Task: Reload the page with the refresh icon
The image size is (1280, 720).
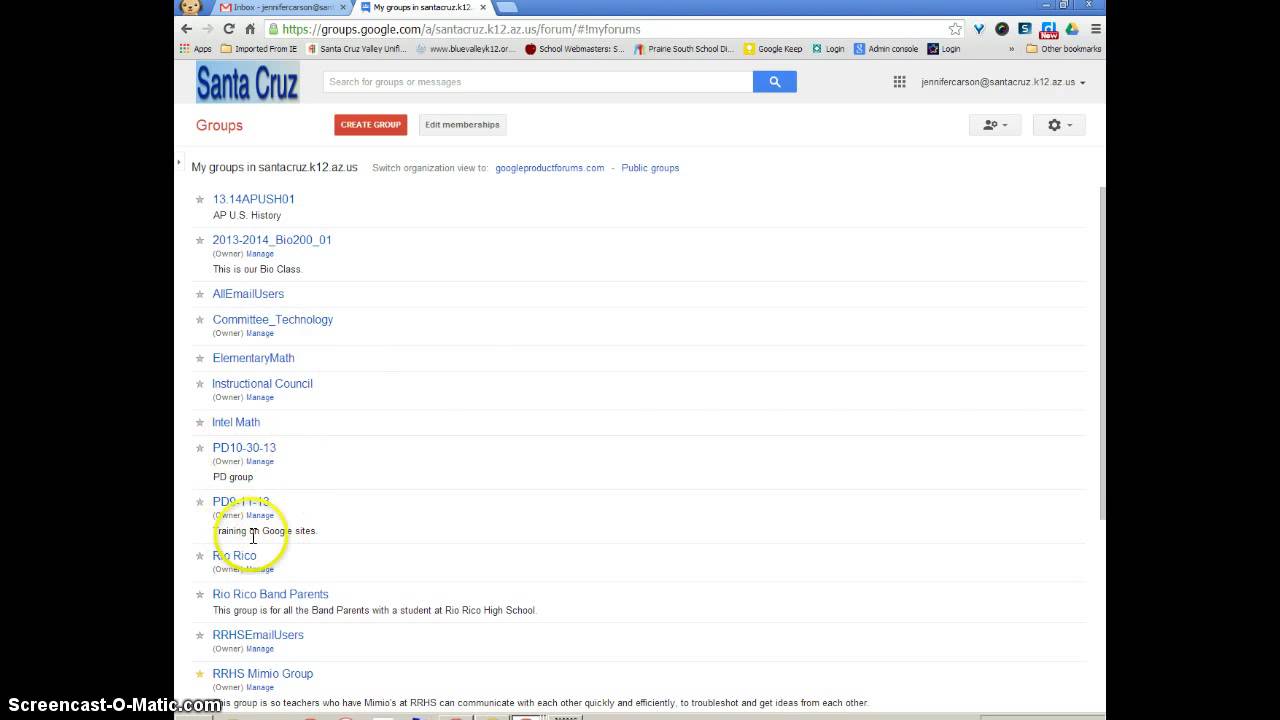Action: coord(229,29)
